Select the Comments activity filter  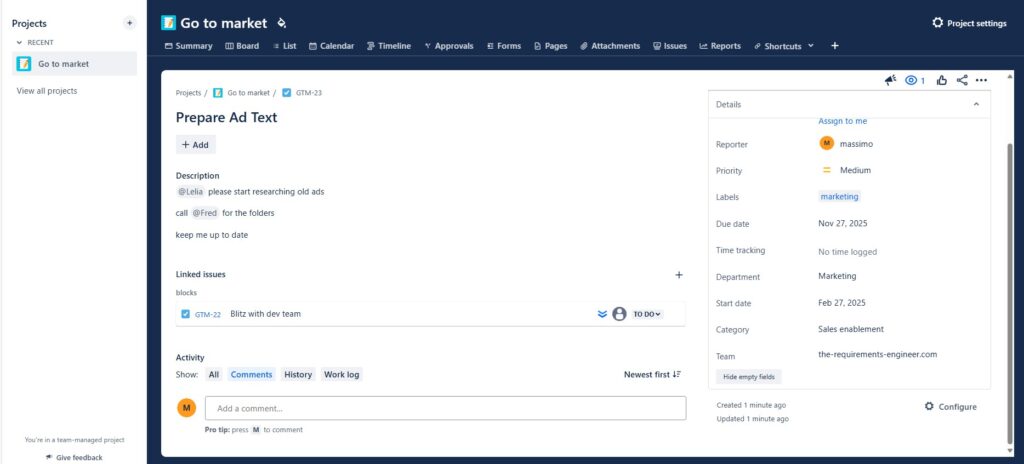pyautogui.click(x=251, y=375)
